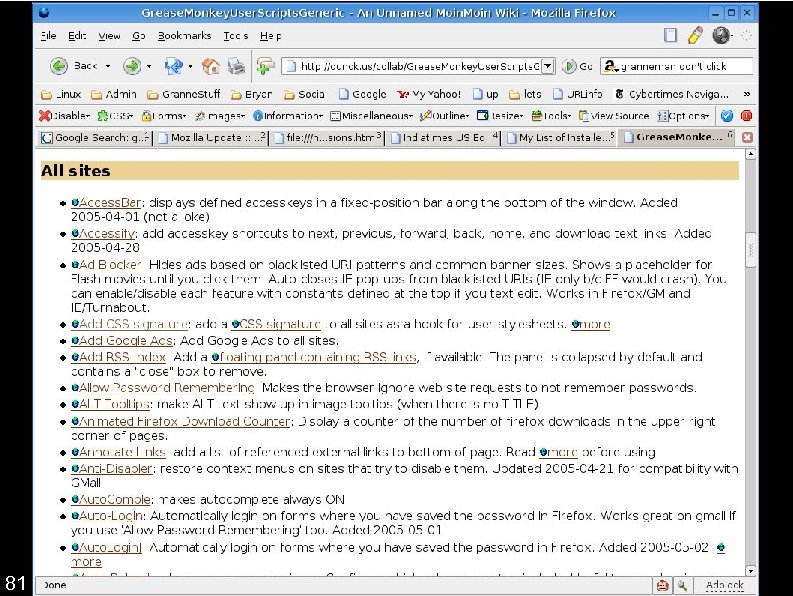Click into the URL address field
793x596 pixels.
pyautogui.click(x=420, y=66)
